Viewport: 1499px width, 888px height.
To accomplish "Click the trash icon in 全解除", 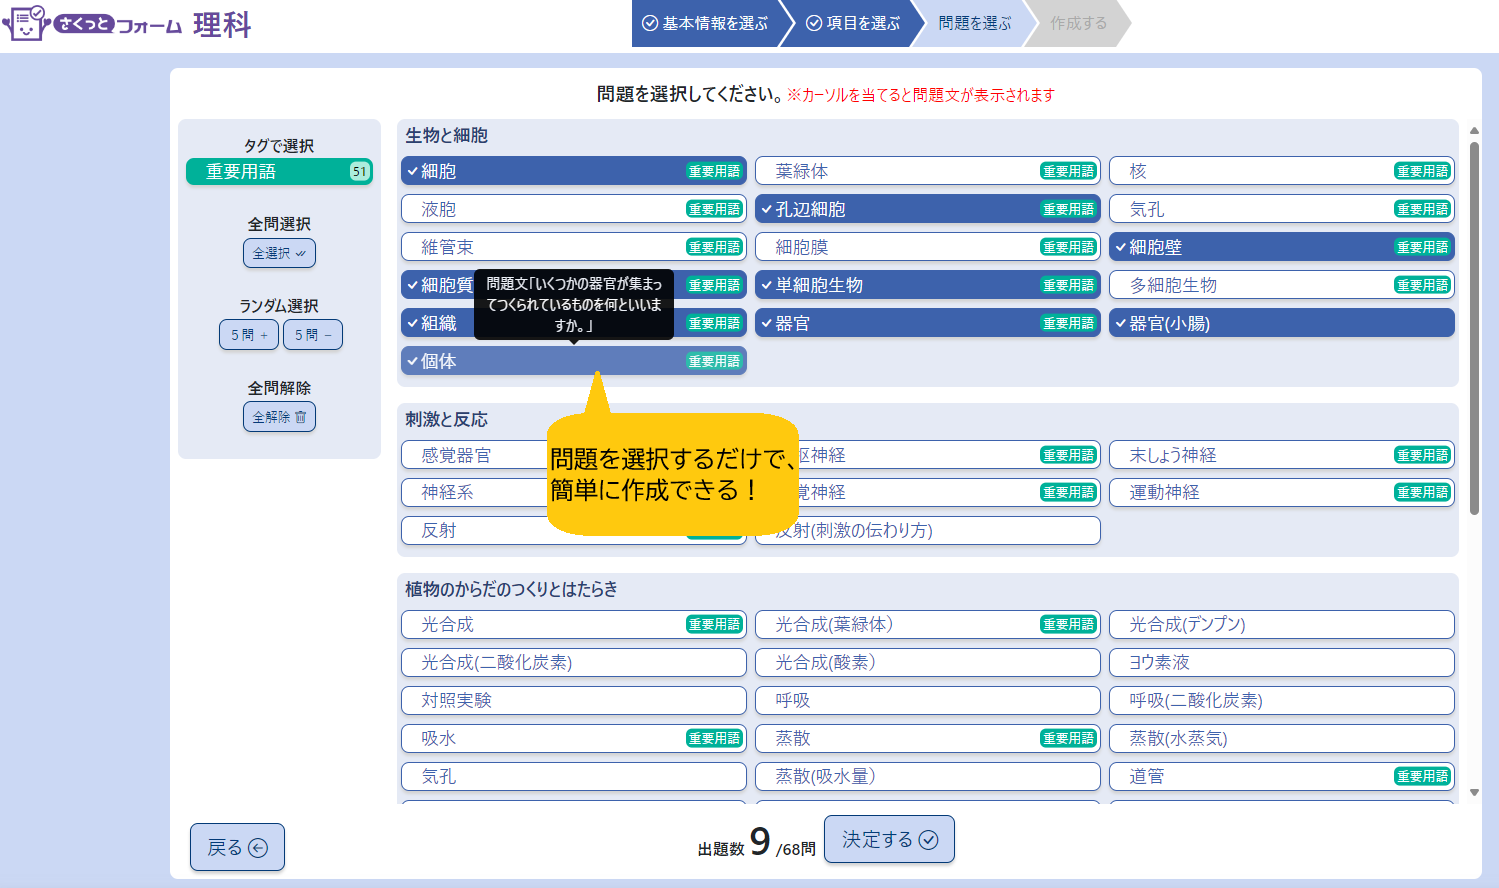I will (300, 417).
